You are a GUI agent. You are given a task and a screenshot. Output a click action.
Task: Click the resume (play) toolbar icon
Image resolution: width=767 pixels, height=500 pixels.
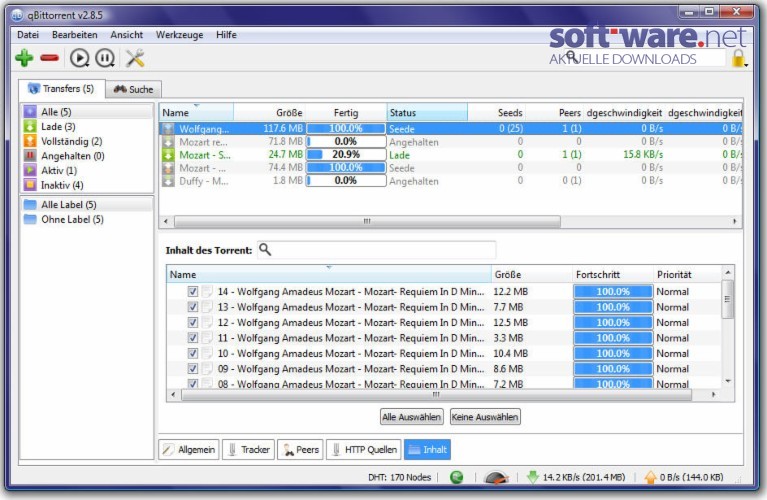79,58
